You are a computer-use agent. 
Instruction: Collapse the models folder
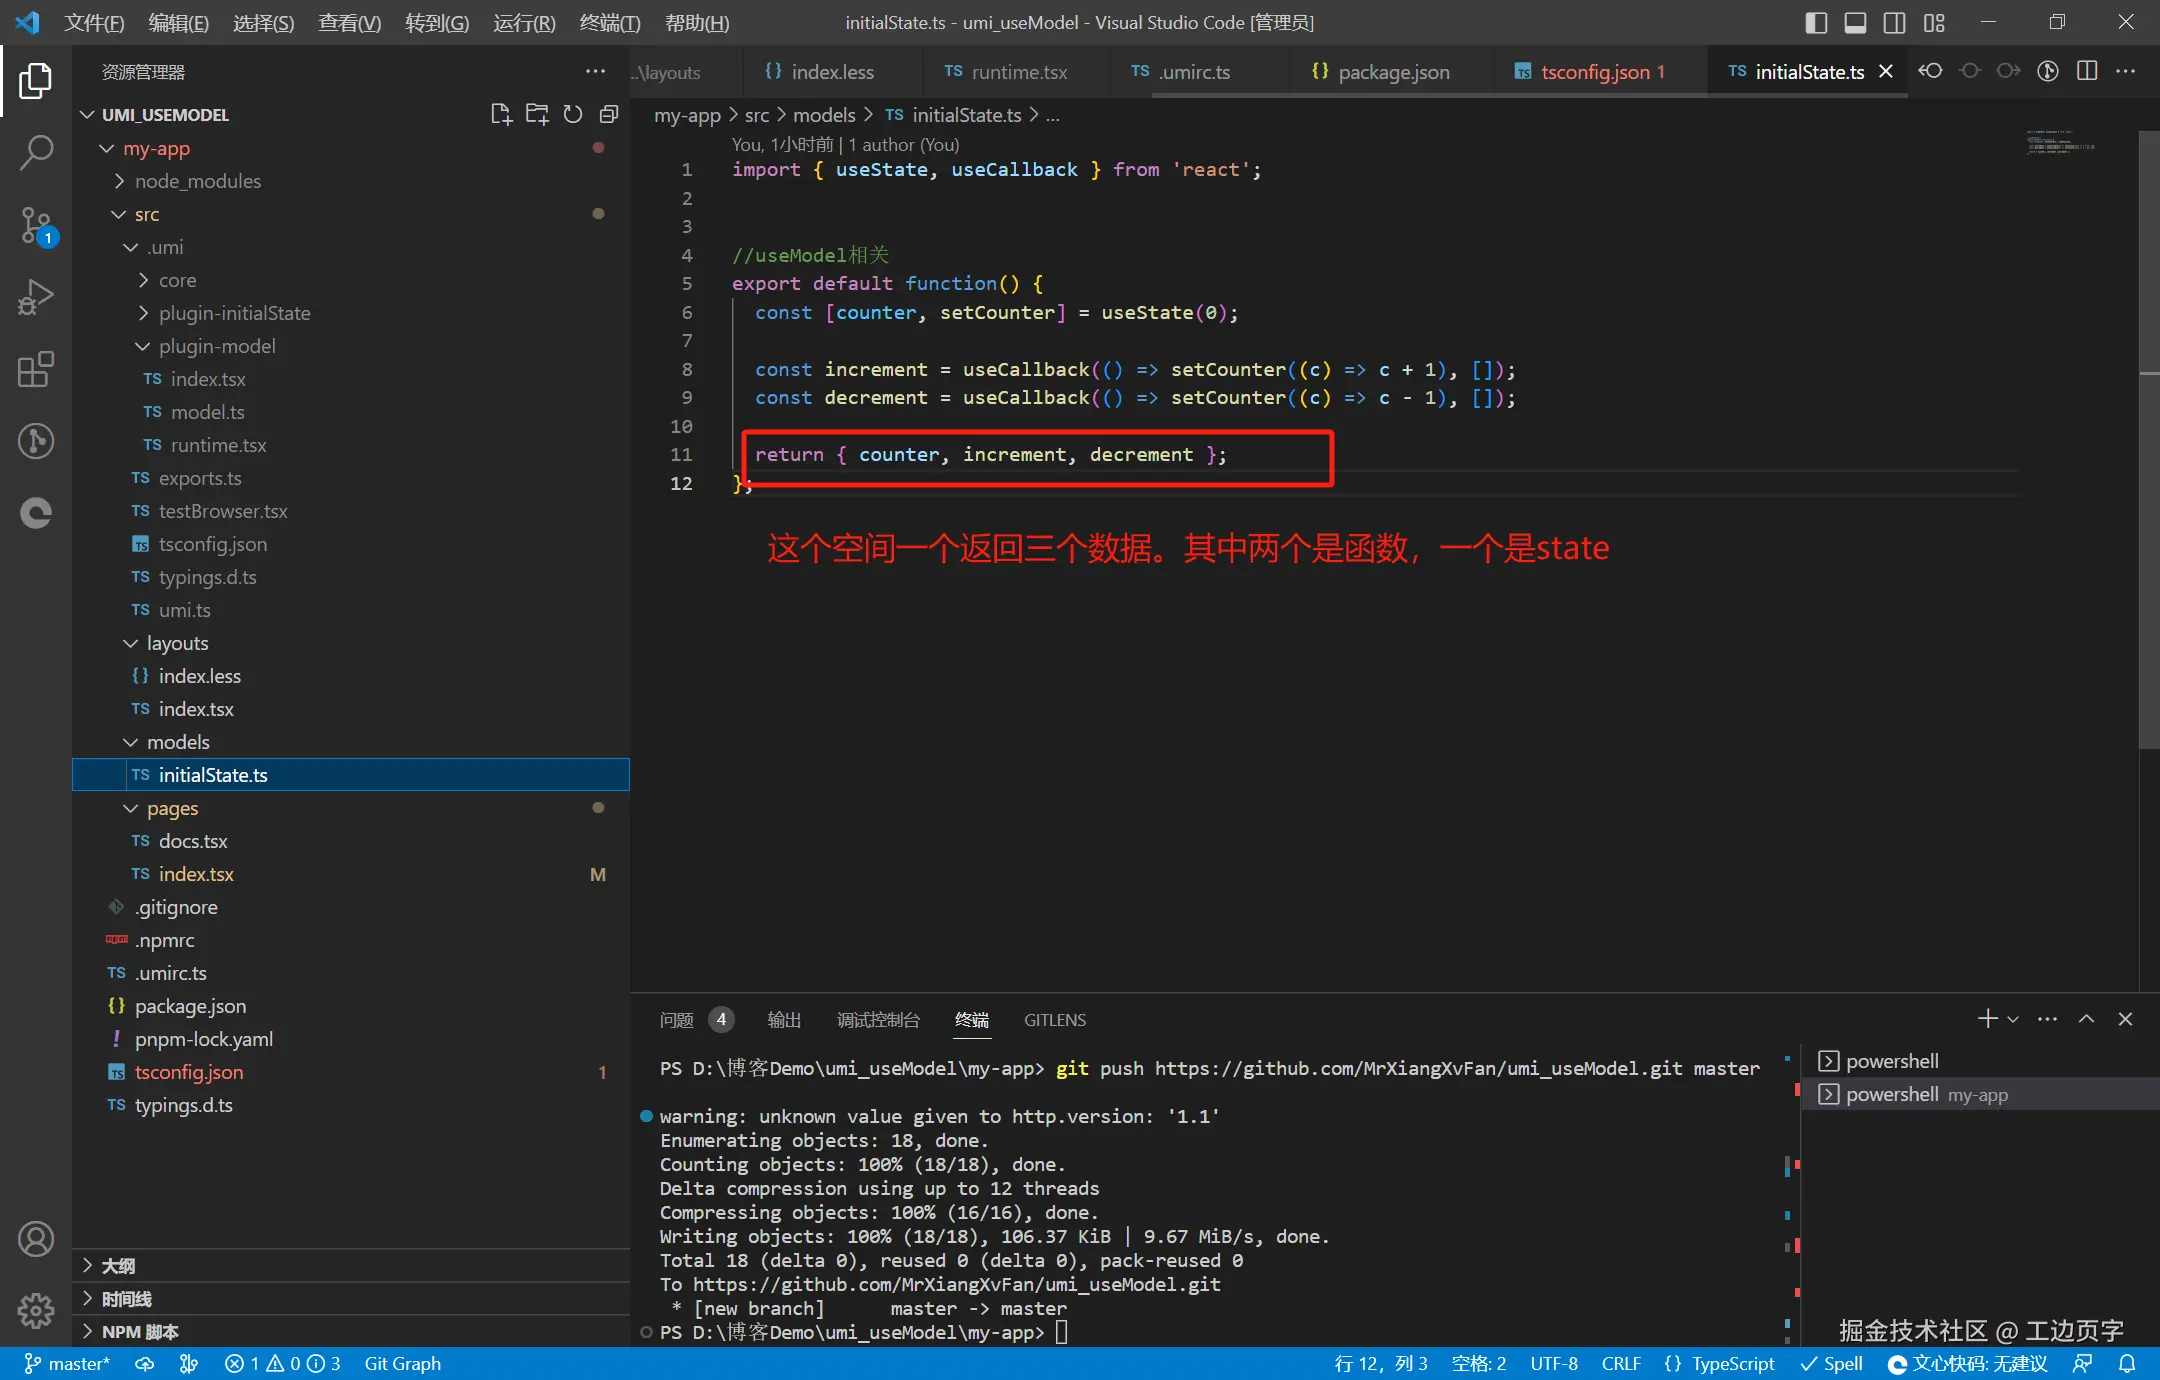click(178, 742)
